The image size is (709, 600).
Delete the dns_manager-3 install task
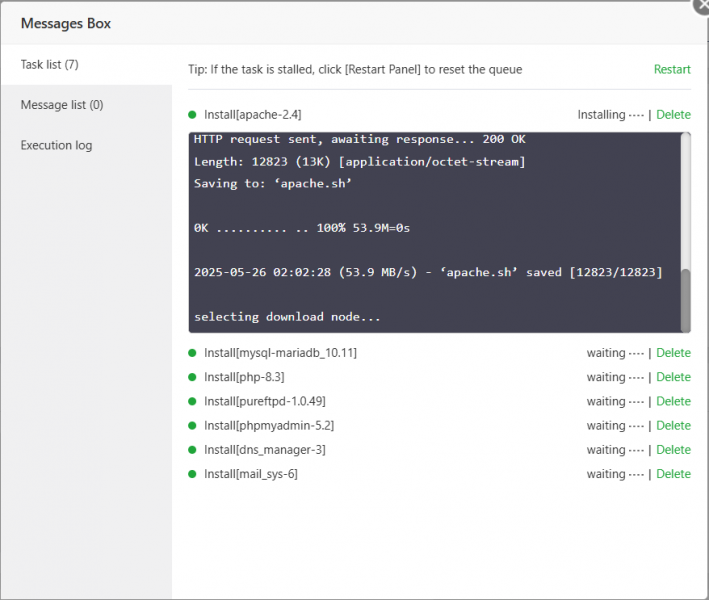(x=673, y=450)
